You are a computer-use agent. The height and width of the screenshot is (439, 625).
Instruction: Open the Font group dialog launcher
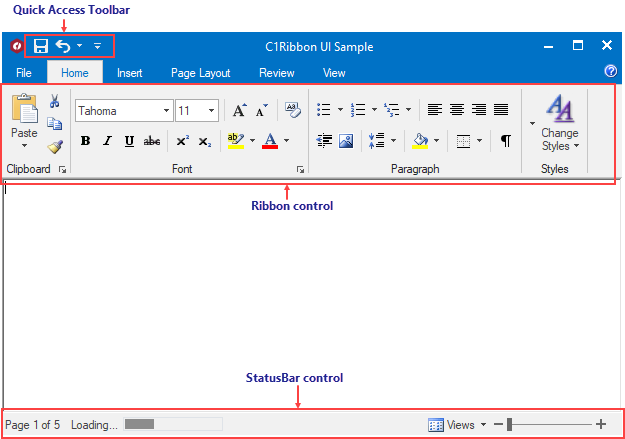click(x=301, y=170)
